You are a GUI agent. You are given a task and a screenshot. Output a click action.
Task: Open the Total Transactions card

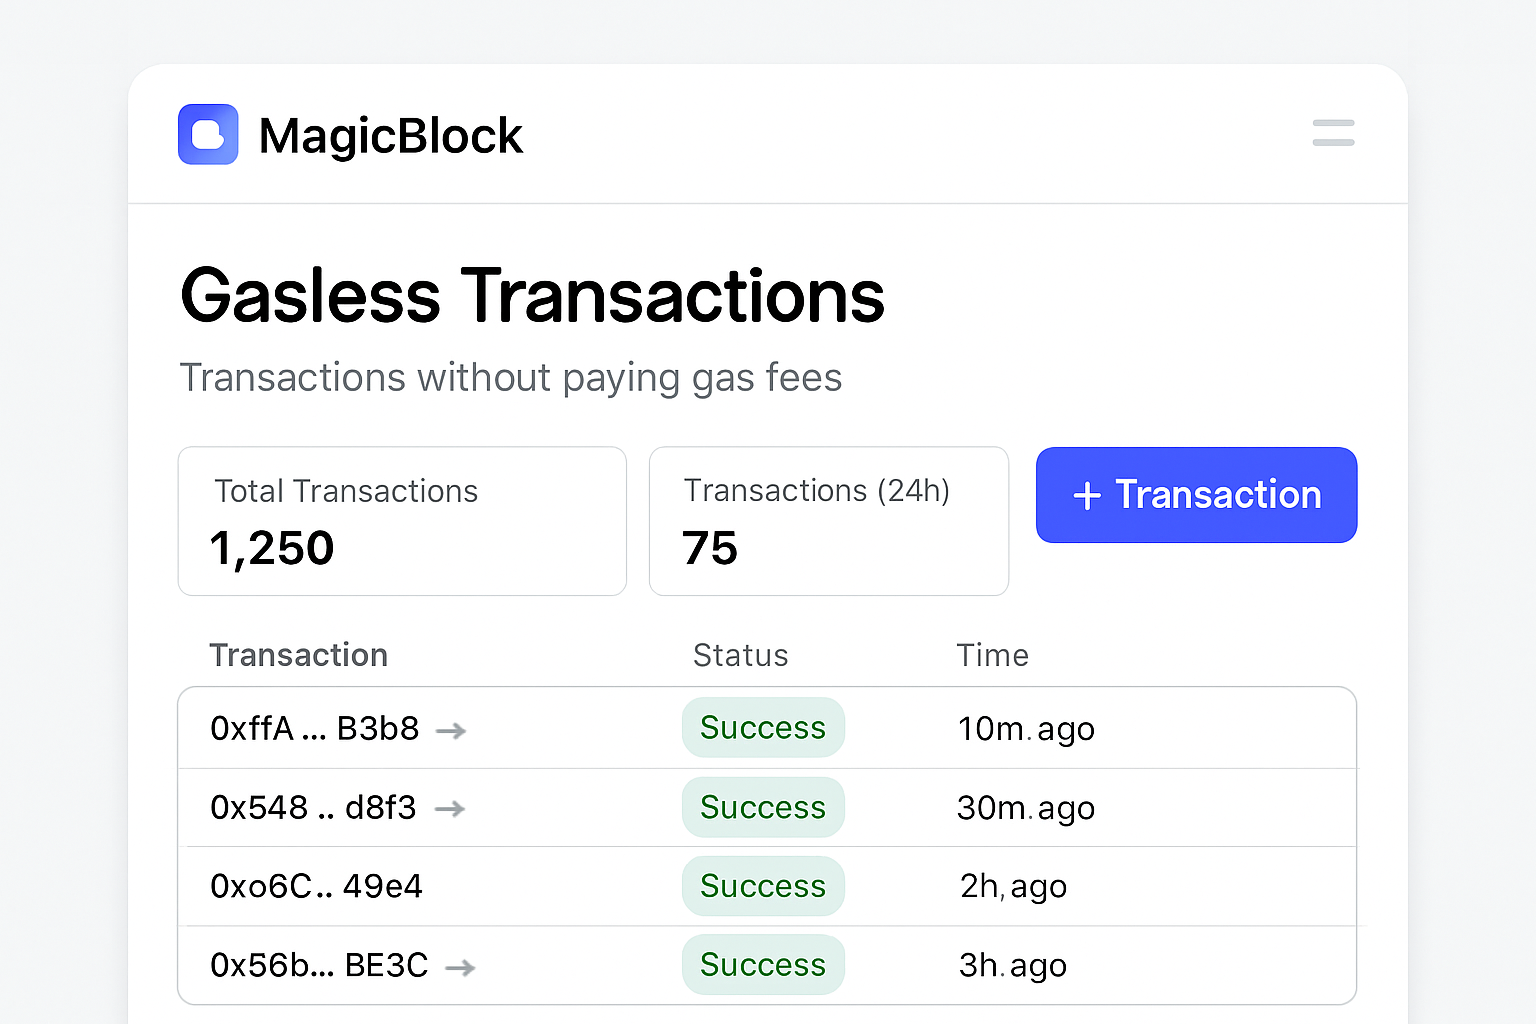(x=402, y=521)
